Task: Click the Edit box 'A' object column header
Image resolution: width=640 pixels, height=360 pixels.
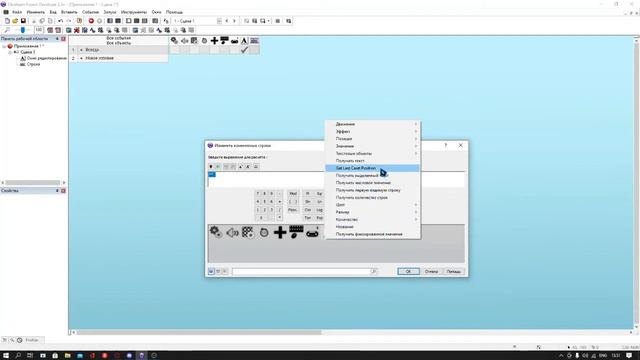Action: [x=244, y=40]
